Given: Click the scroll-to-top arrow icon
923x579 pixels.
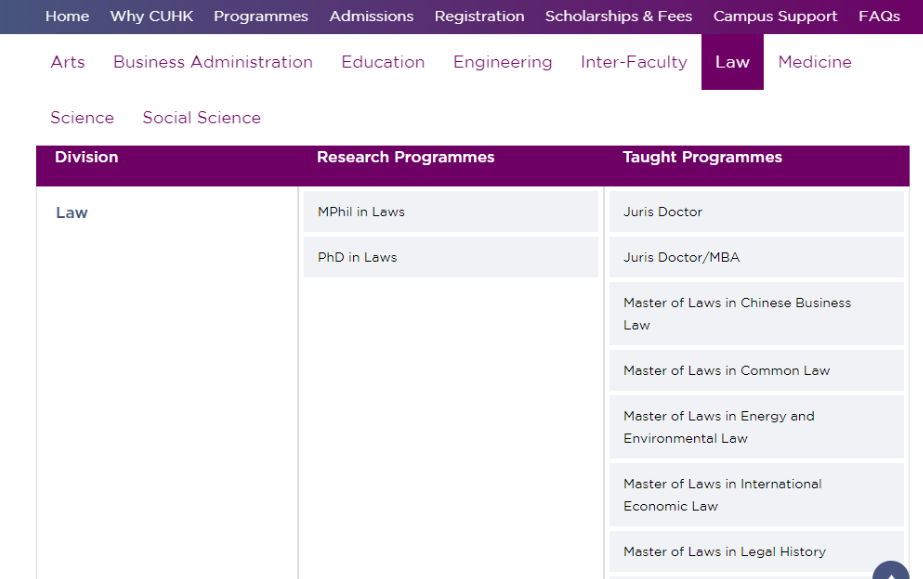Looking at the screenshot, I should click(x=891, y=571).
